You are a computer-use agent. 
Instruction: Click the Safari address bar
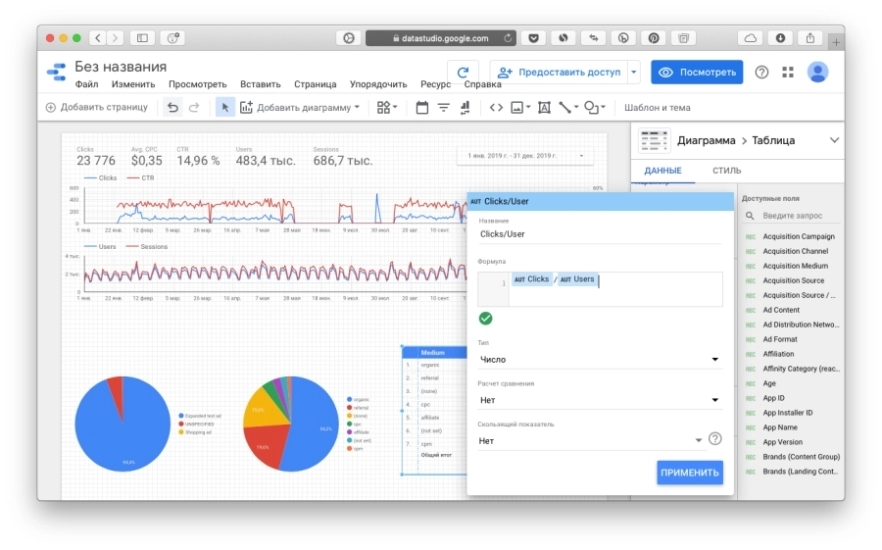pyautogui.click(x=440, y=38)
